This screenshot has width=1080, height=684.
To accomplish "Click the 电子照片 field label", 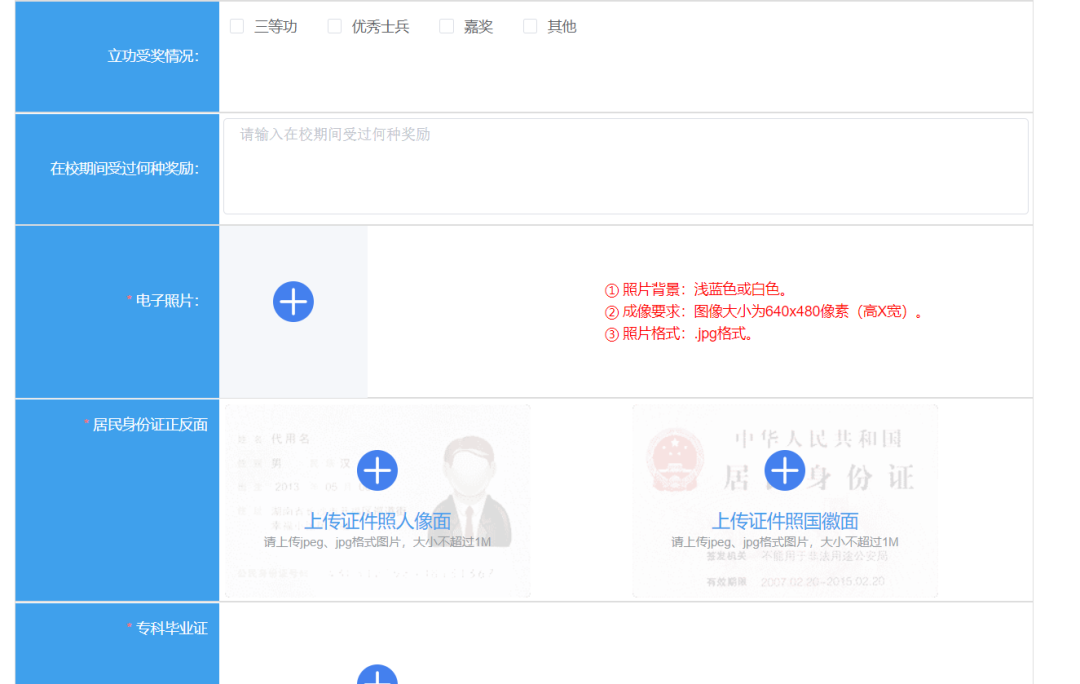I will (166, 300).
